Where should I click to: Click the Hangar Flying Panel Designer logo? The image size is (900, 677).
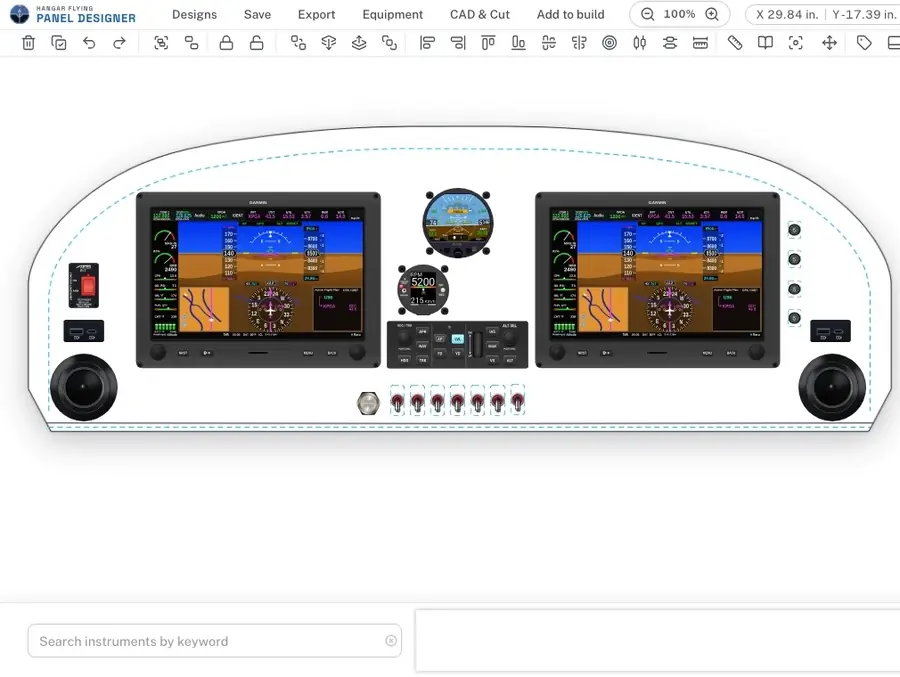point(73,14)
